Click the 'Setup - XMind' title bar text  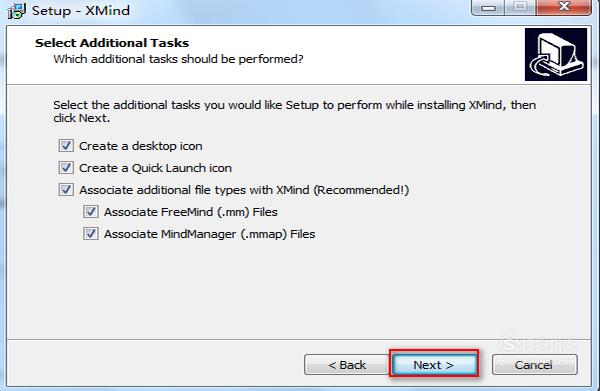[81, 11]
